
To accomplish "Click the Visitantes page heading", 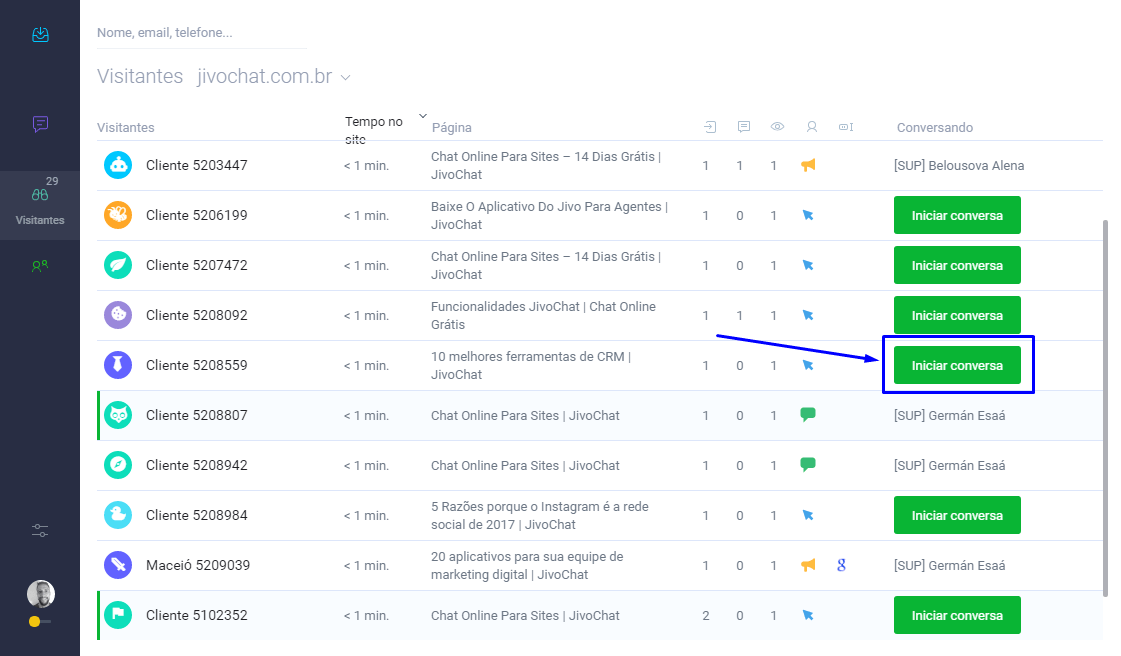I will tap(140, 76).
